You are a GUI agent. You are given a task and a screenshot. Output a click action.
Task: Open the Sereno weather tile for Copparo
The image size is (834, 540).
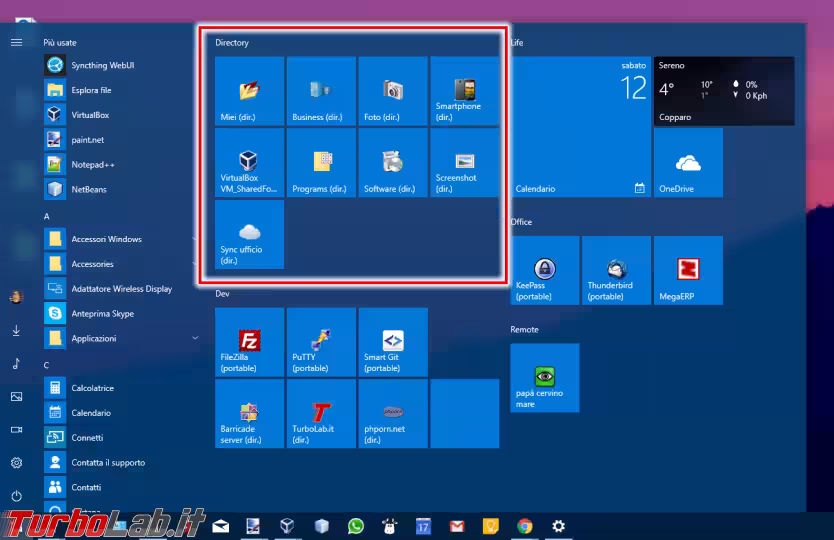coord(724,91)
